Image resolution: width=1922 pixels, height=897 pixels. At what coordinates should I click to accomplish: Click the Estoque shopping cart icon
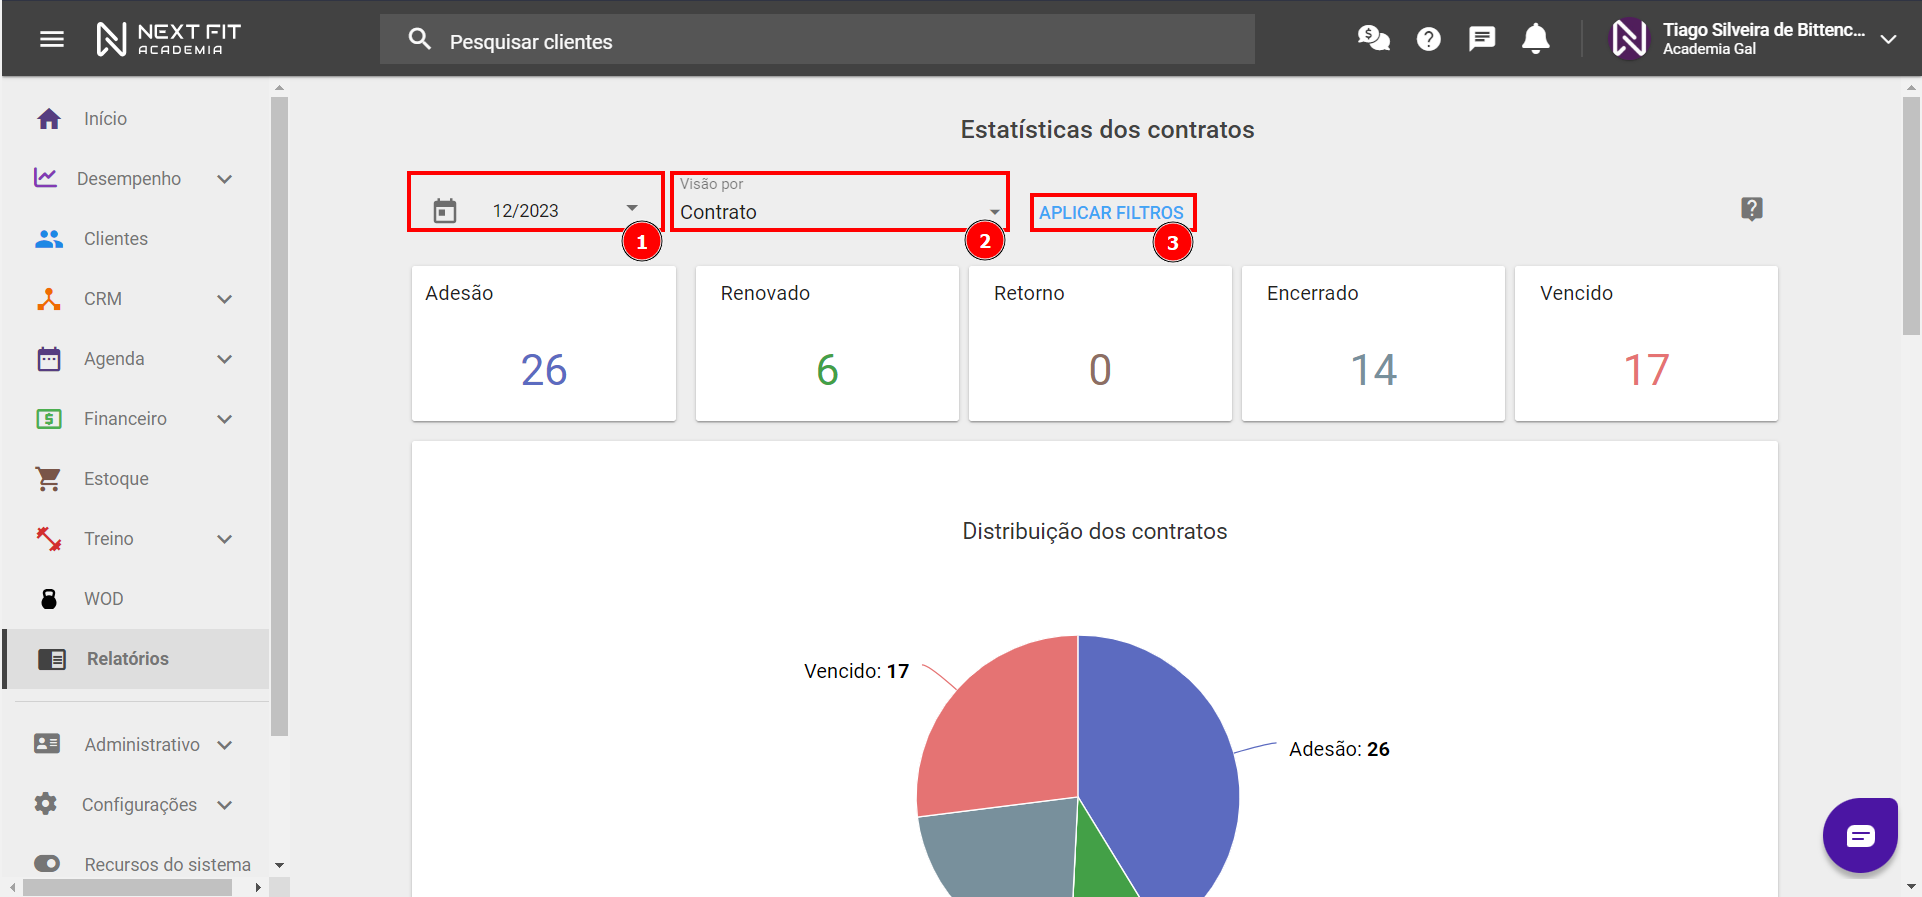pos(48,479)
